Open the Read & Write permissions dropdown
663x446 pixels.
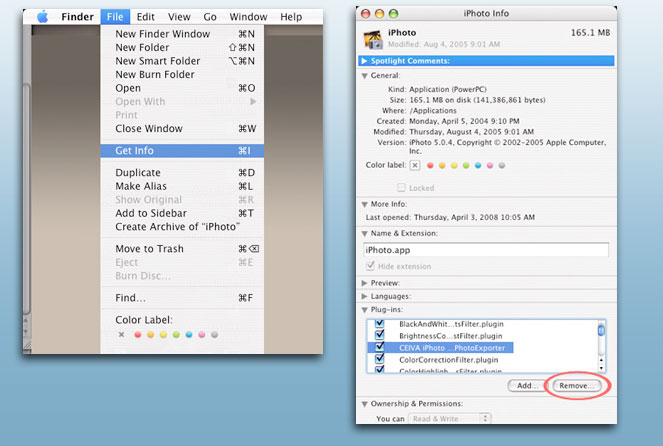449,419
